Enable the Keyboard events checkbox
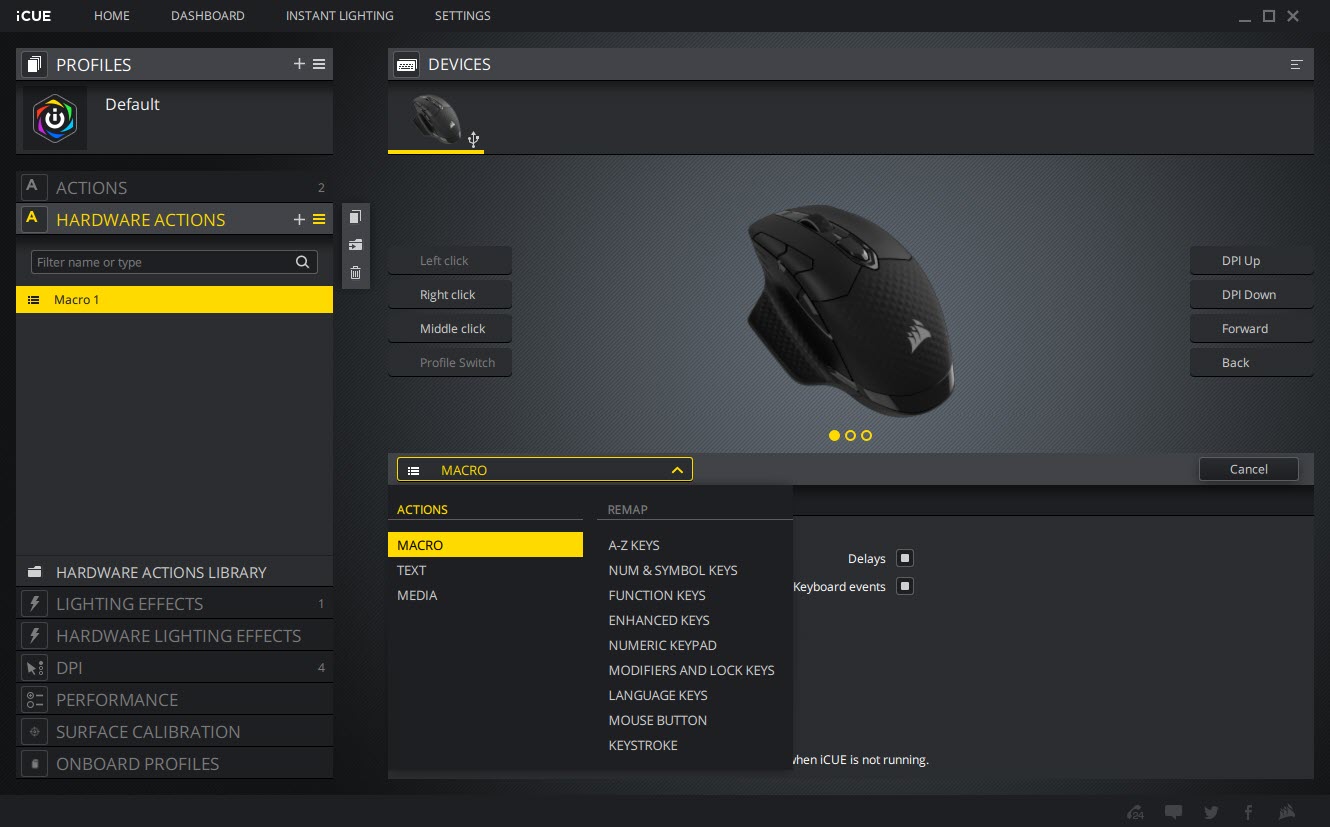Image resolution: width=1330 pixels, height=827 pixels. tap(905, 586)
